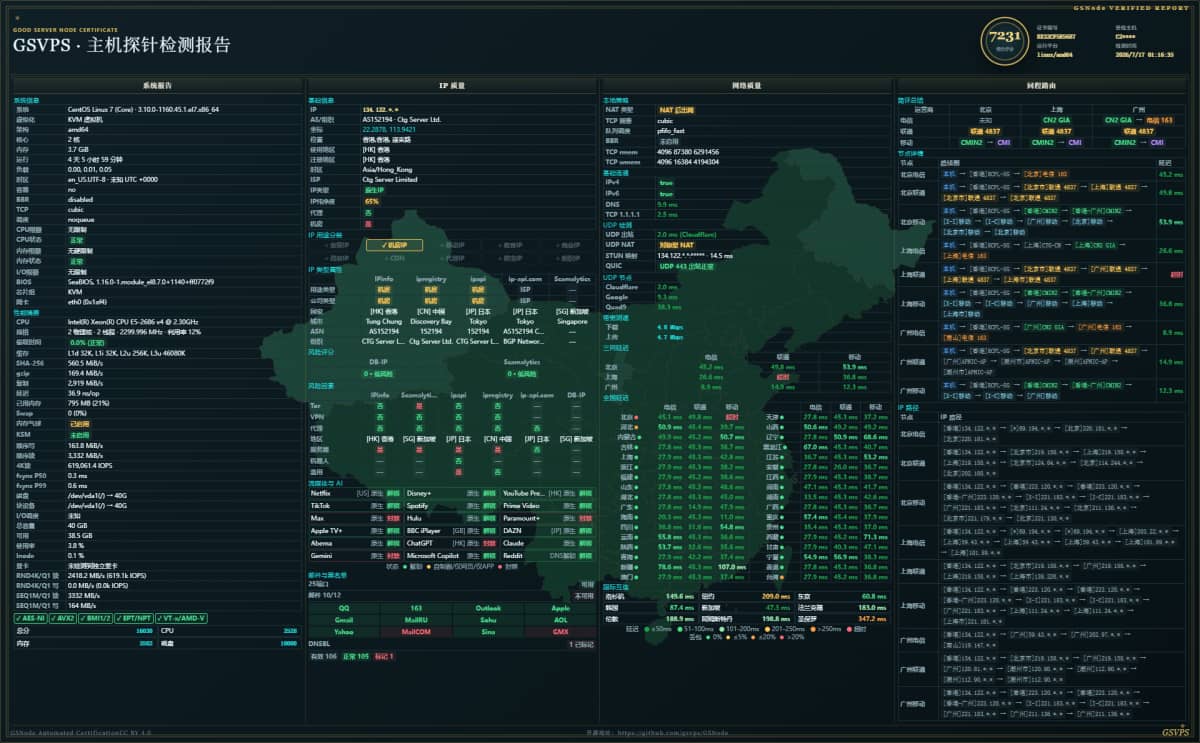The width and height of the screenshot is (1200, 743).
Task: Click the Sohu mail provider cell
Action: coord(488,620)
